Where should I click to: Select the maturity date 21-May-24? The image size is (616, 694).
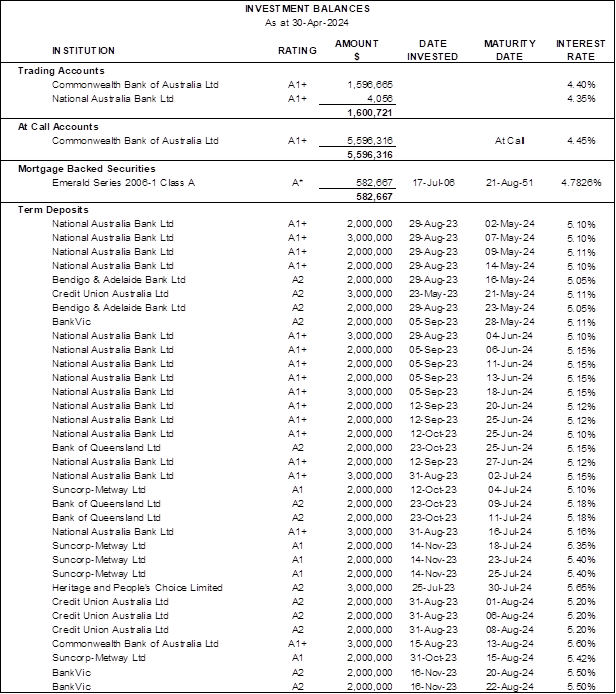(509, 294)
